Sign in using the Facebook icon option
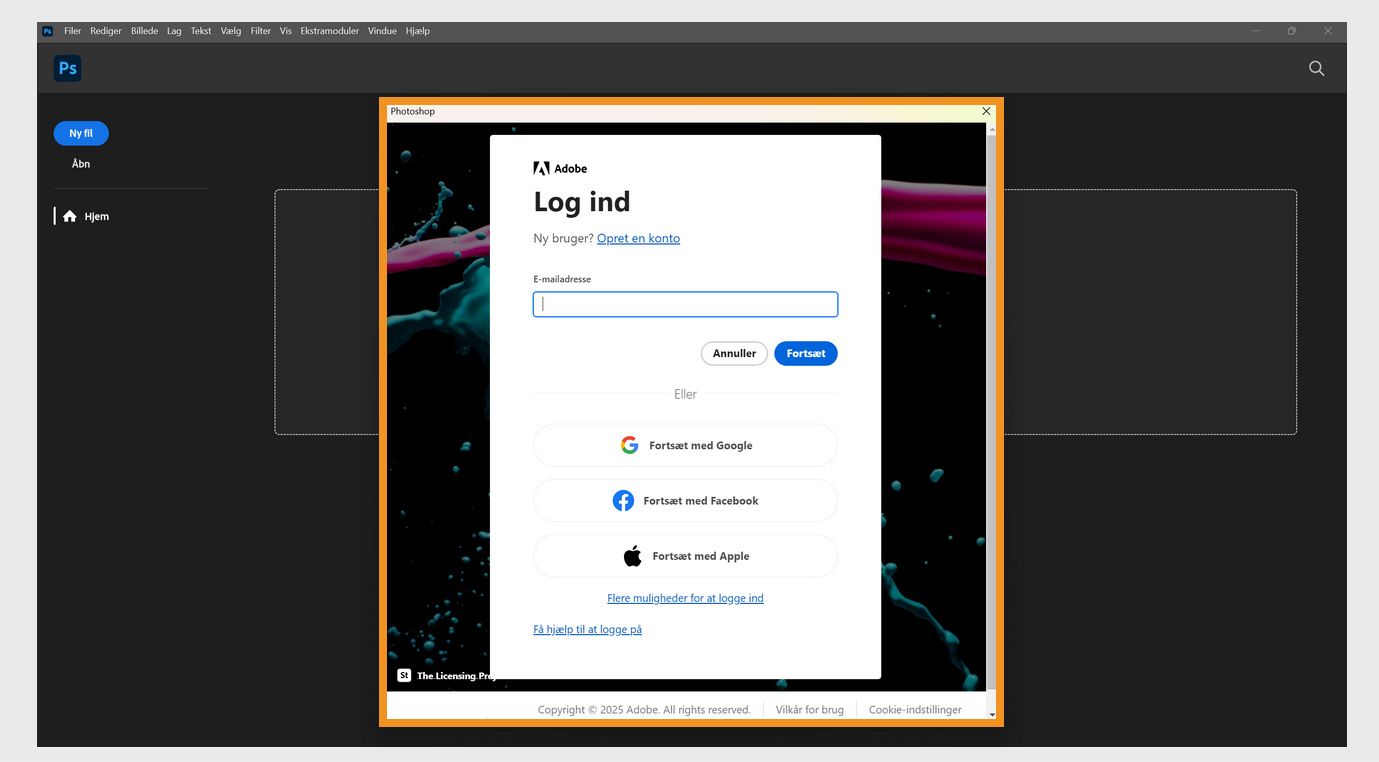The height and width of the screenshot is (762, 1379). click(x=623, y=500)
